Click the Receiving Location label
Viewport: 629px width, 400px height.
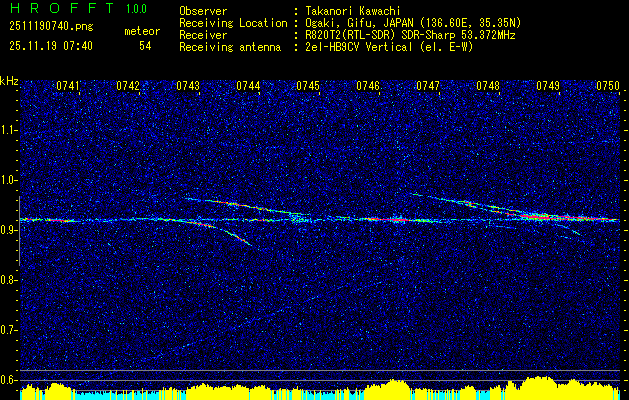pyautogui.click(x=233, y=24)
